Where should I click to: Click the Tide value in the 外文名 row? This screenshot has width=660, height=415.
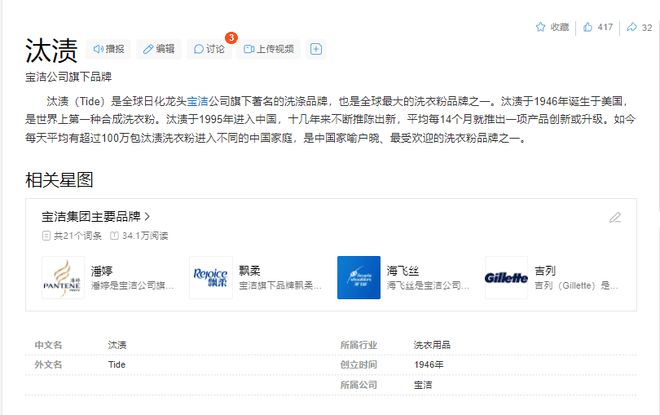click(117, 365)
